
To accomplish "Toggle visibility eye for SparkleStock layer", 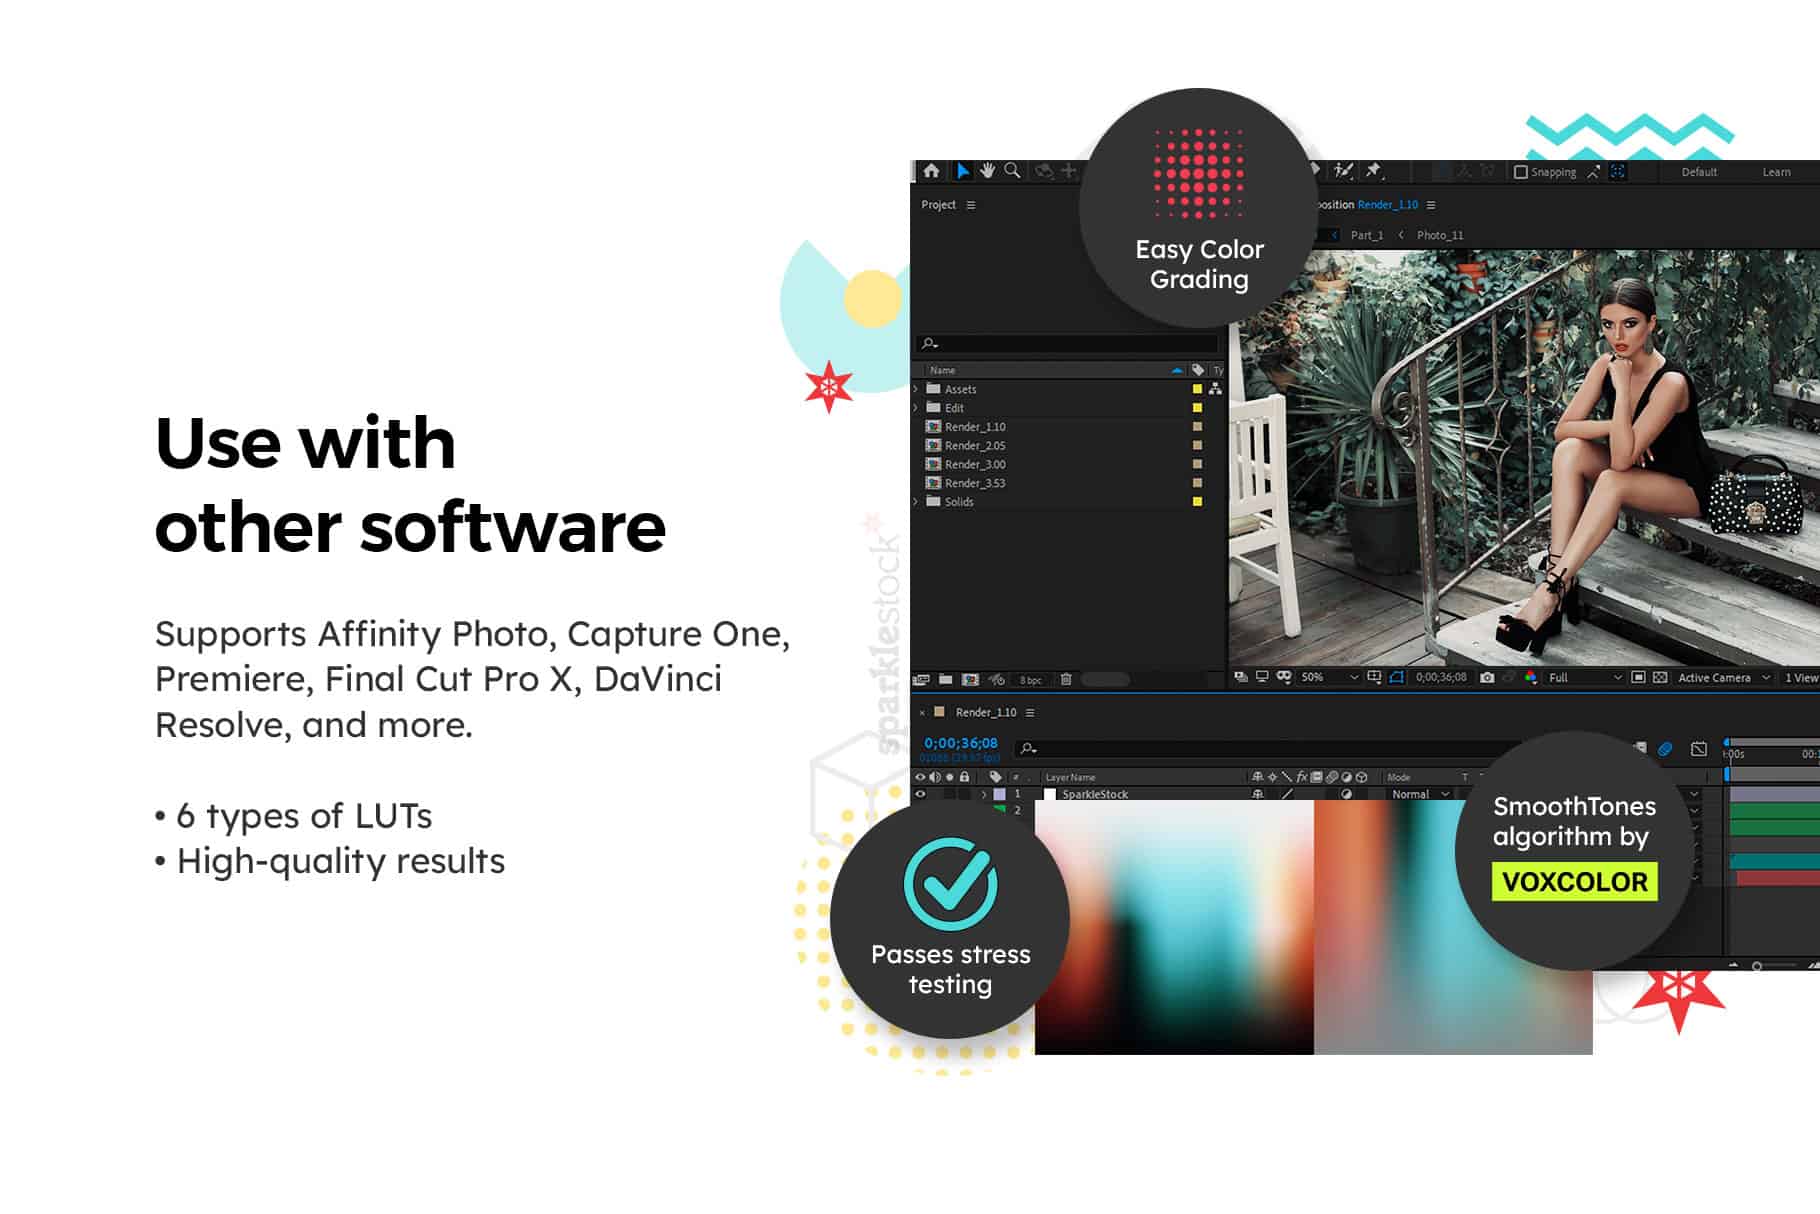I will point(921,794).
